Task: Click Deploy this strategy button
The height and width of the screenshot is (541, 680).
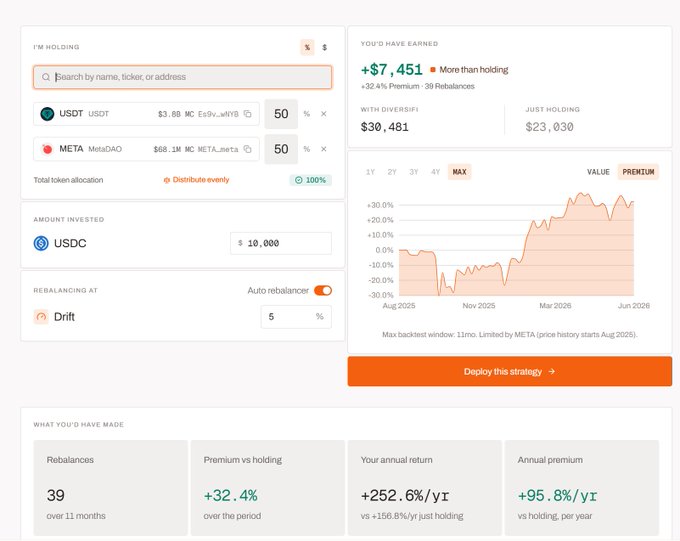Action: [510, 372]
